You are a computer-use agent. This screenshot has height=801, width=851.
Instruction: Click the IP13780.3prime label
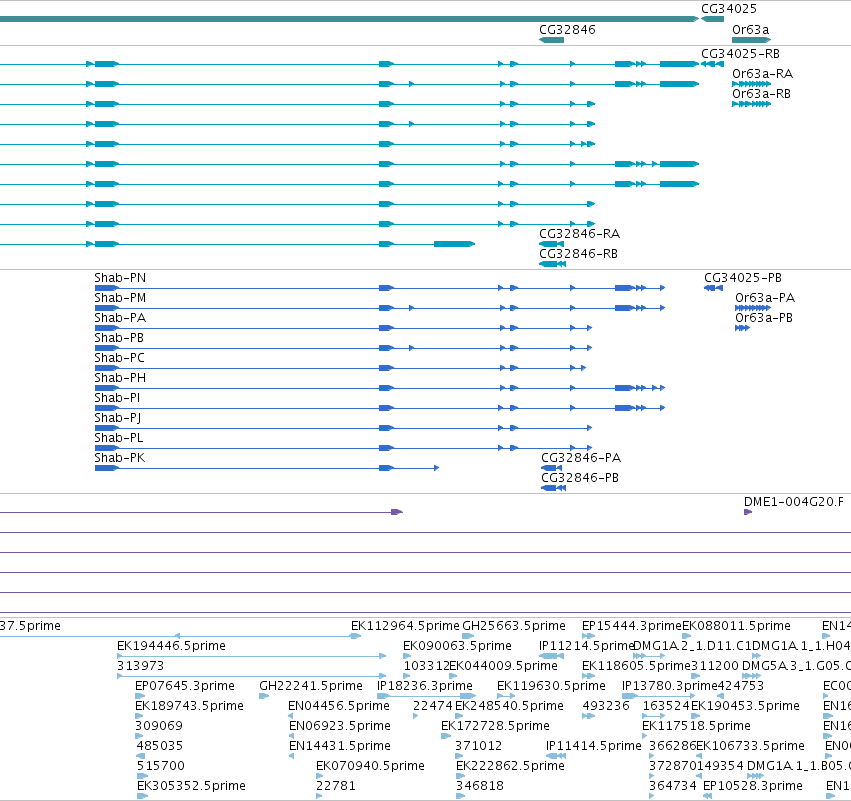pos(670,686)
